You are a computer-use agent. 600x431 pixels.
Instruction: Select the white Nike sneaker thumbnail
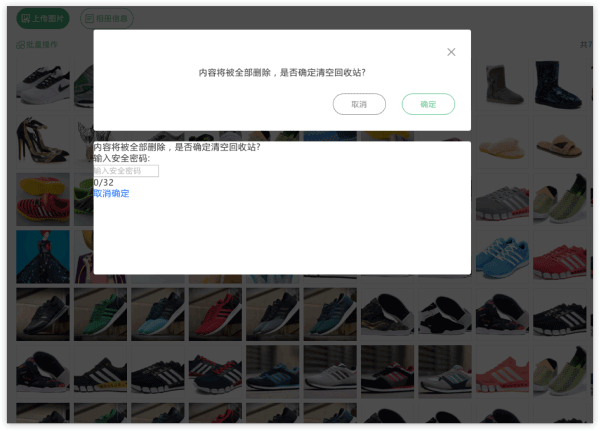point(43,84)
